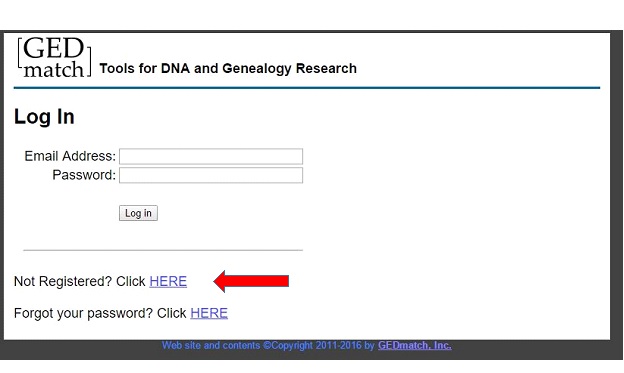This screenshot has width=624, height=373.
Task: Focus the Email Address input field
Action: [x=211, y=156]
